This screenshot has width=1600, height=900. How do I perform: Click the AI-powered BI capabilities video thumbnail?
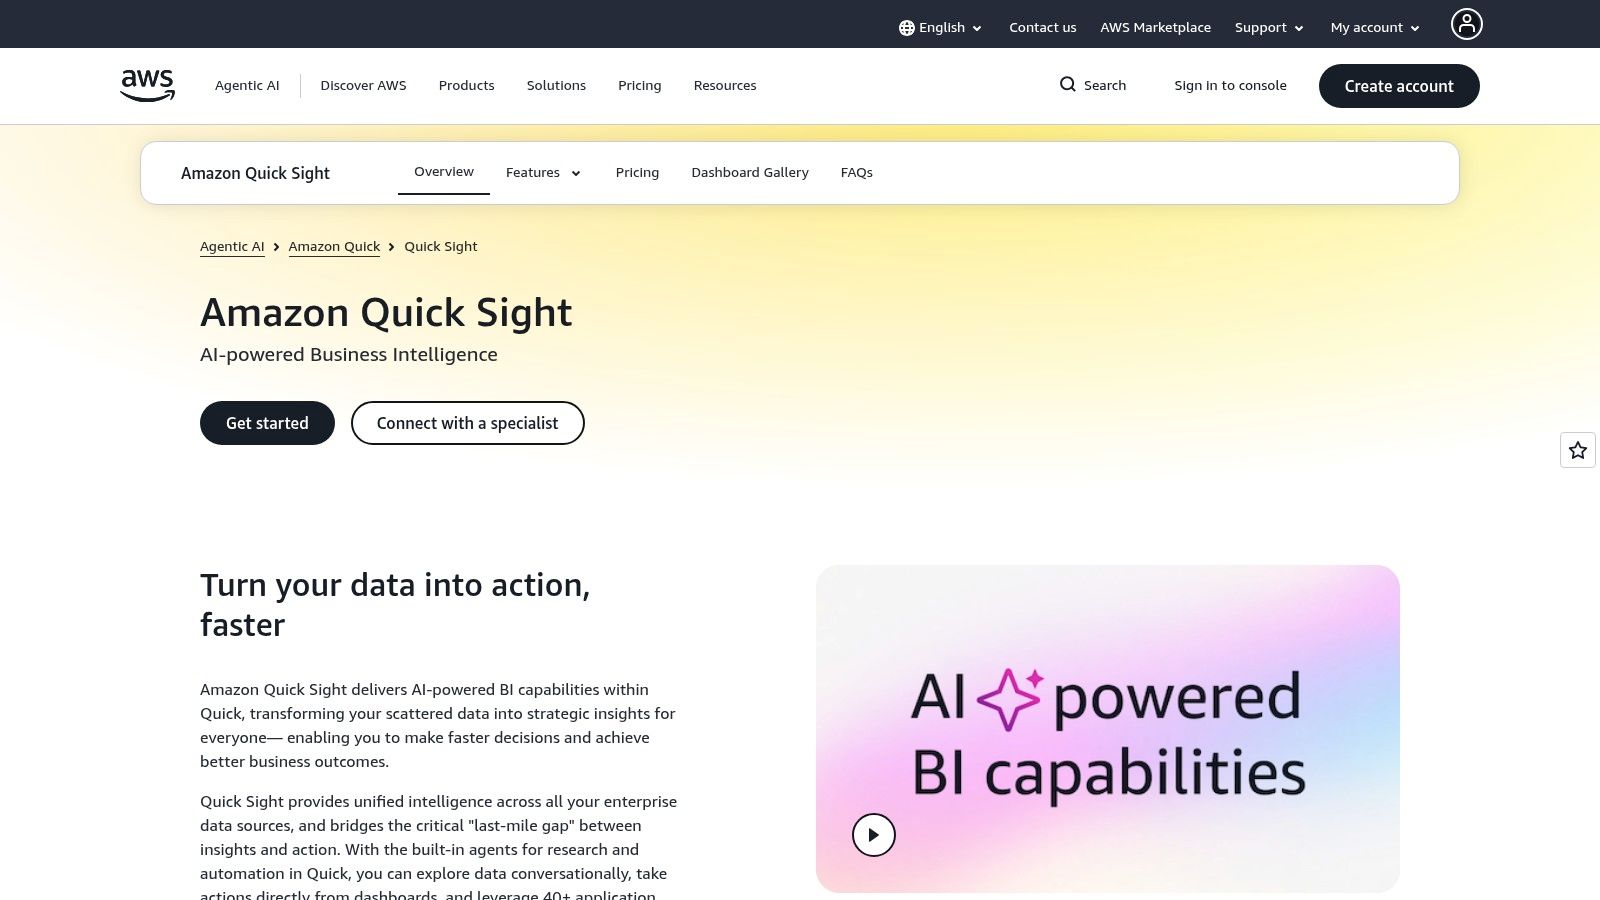[x=1108, y=729]
